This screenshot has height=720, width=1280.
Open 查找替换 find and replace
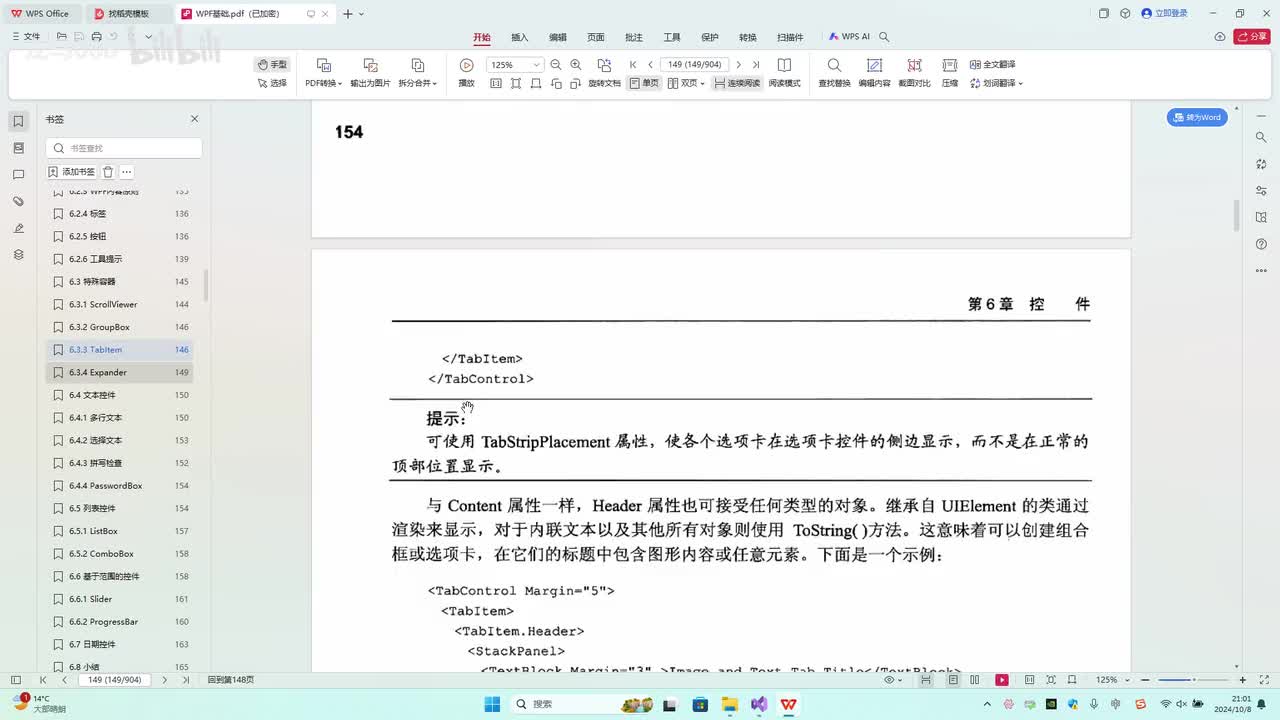tap(834, 73)
